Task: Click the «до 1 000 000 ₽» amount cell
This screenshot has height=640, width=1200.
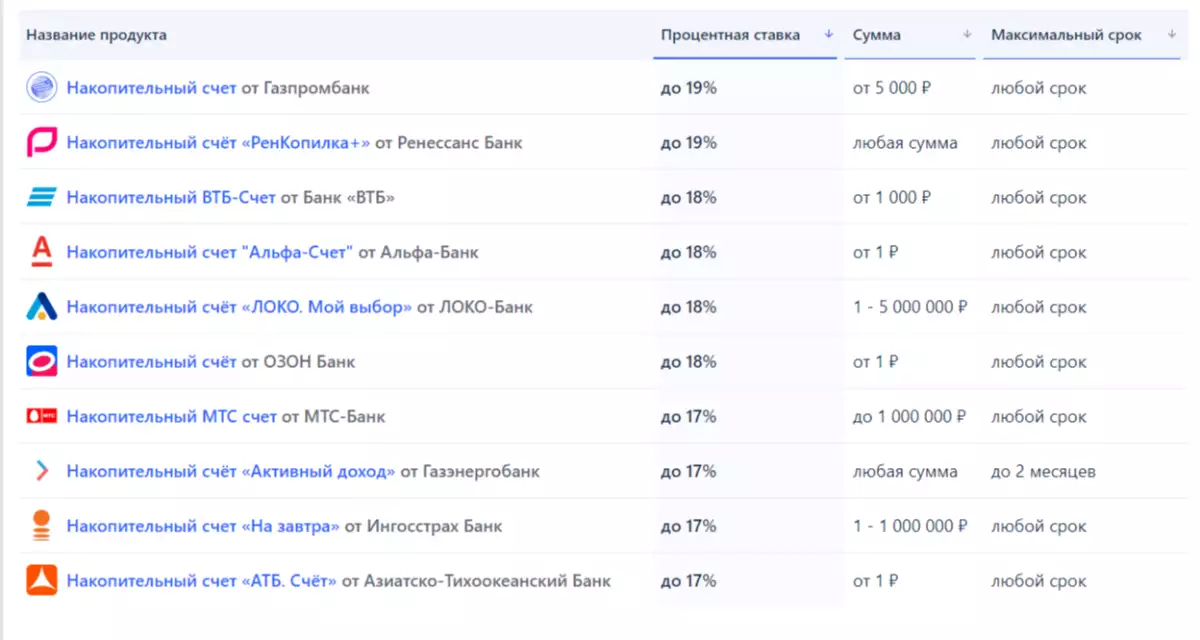Action: coord(910,417)
